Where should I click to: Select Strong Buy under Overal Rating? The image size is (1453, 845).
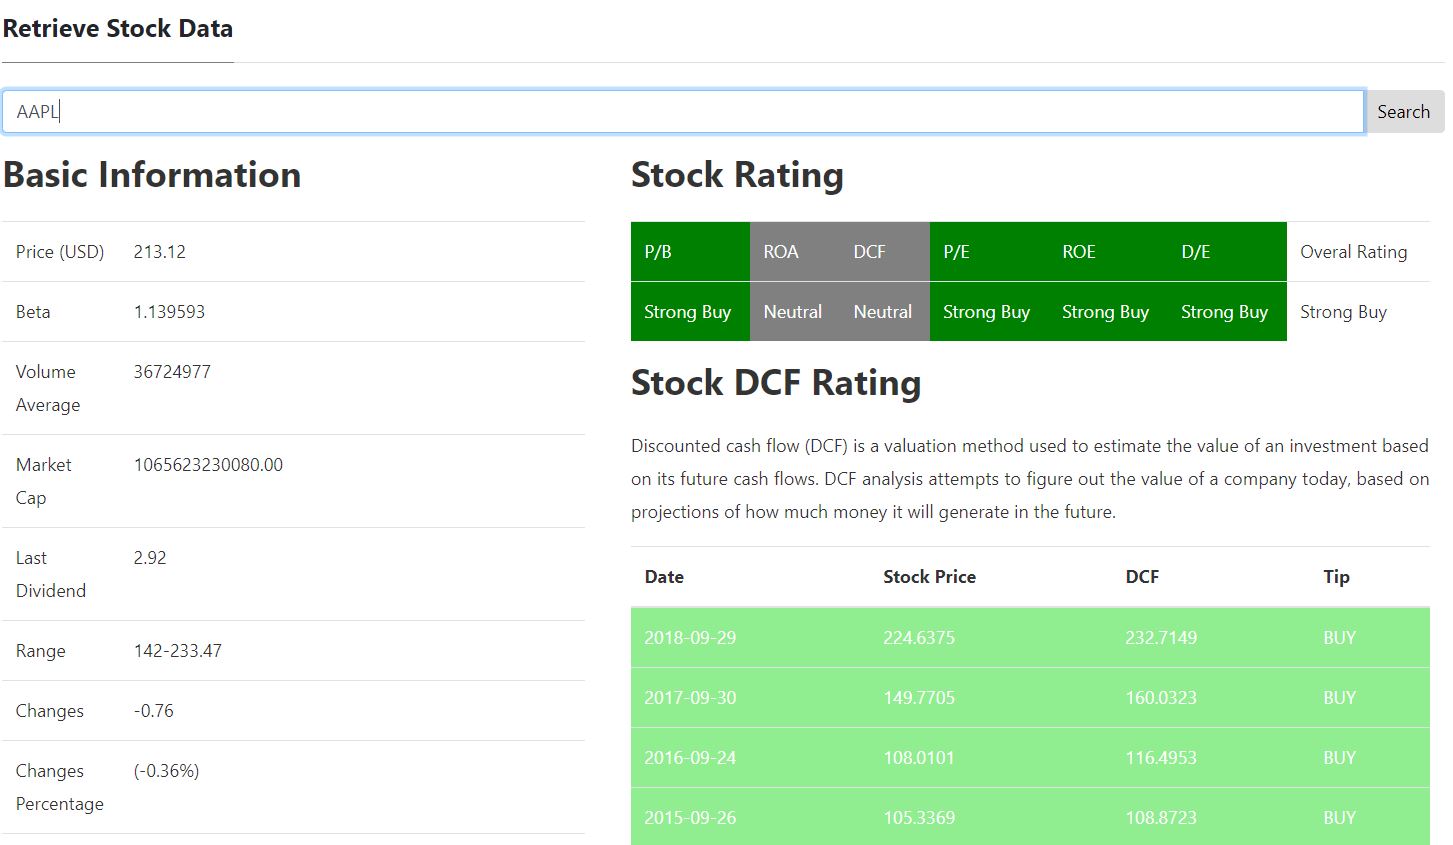(x=1358, y=312)
